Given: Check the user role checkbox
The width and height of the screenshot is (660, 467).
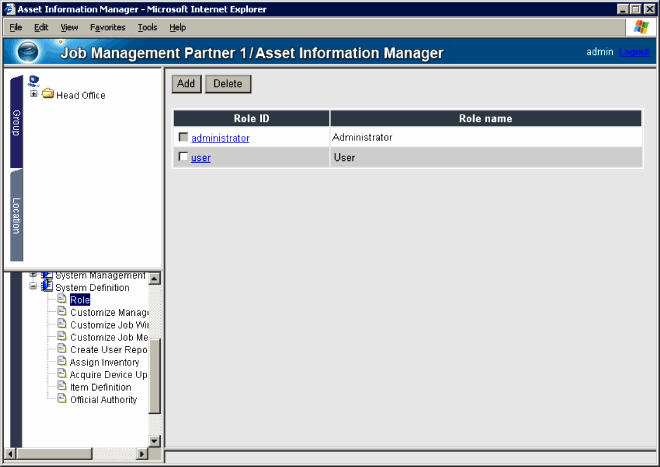Looking at the screenshot, I should pos(183,157).
